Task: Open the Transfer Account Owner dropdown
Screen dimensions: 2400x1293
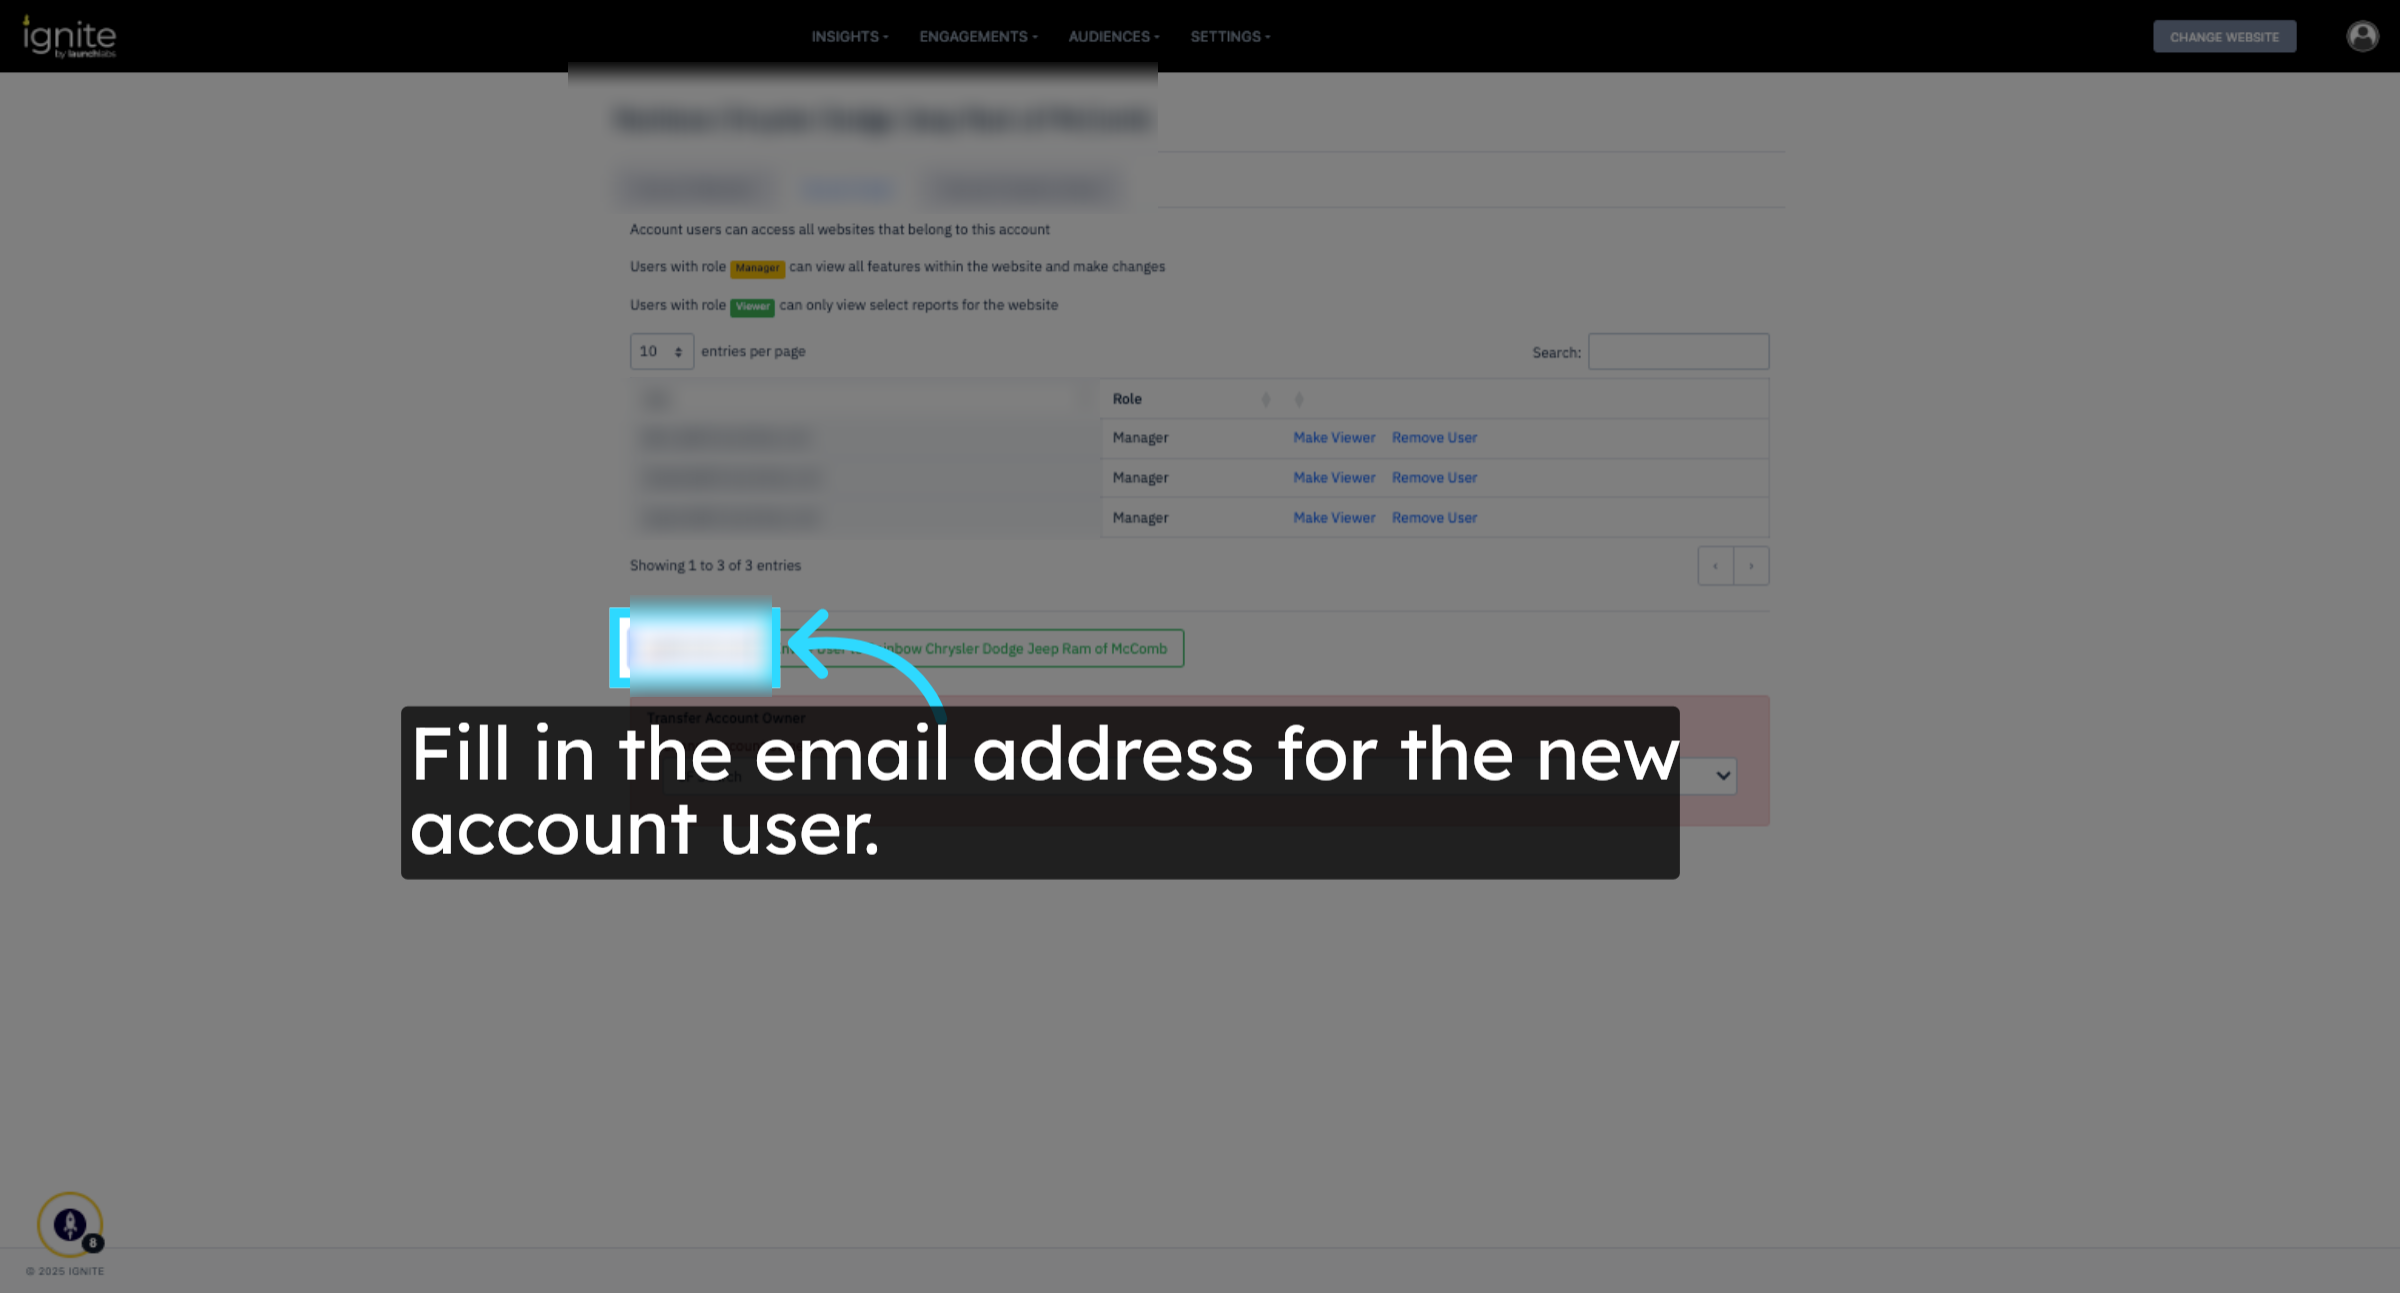Action: click(1722, 776)
